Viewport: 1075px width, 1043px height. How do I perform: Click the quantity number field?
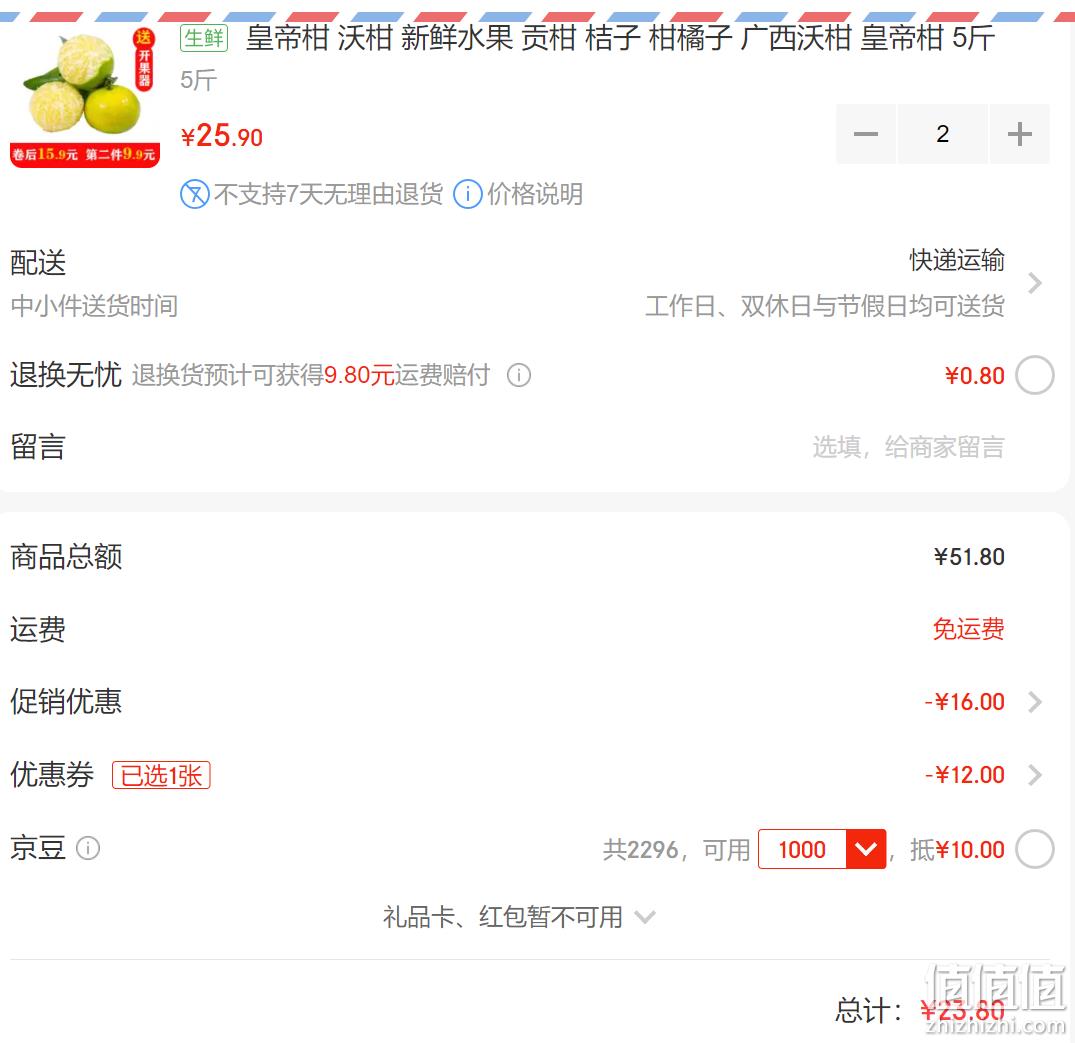coord(943,134)
